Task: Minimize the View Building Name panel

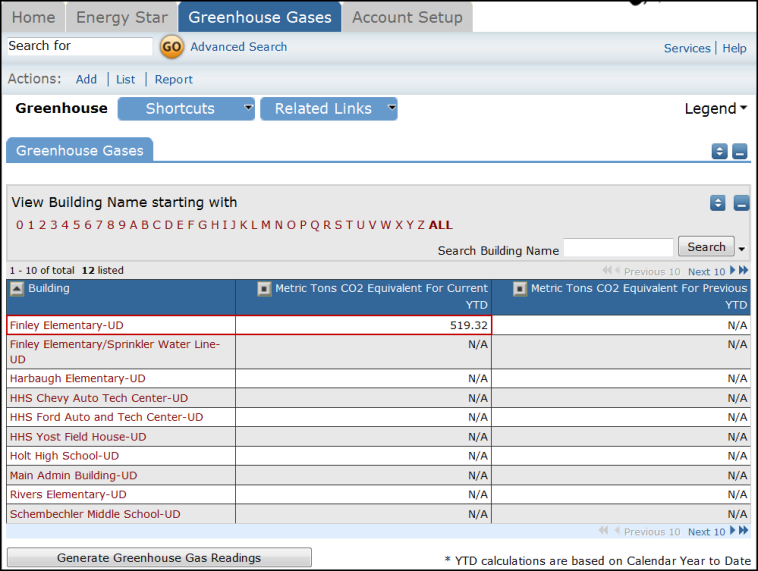Action: 741,203
